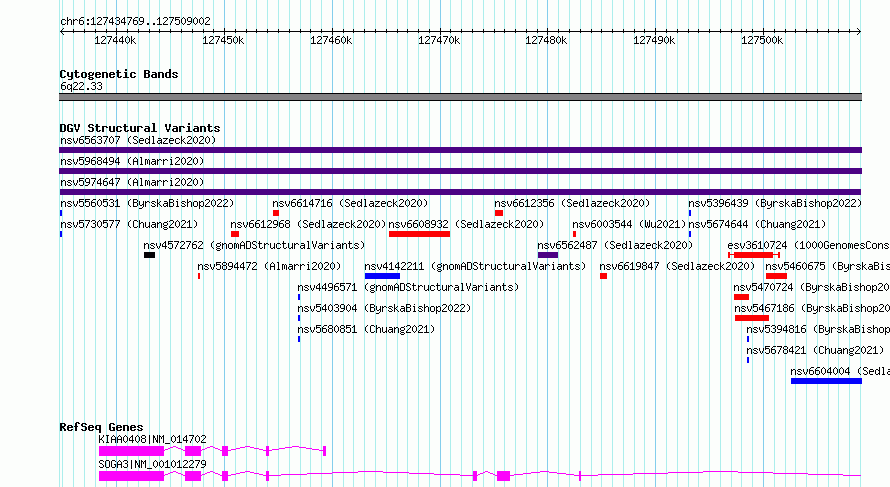Open the nsv4572762 (gnomADStructuralVariants) label
The height and width of the screenshot is (487, 890).
tap(254, 245)
